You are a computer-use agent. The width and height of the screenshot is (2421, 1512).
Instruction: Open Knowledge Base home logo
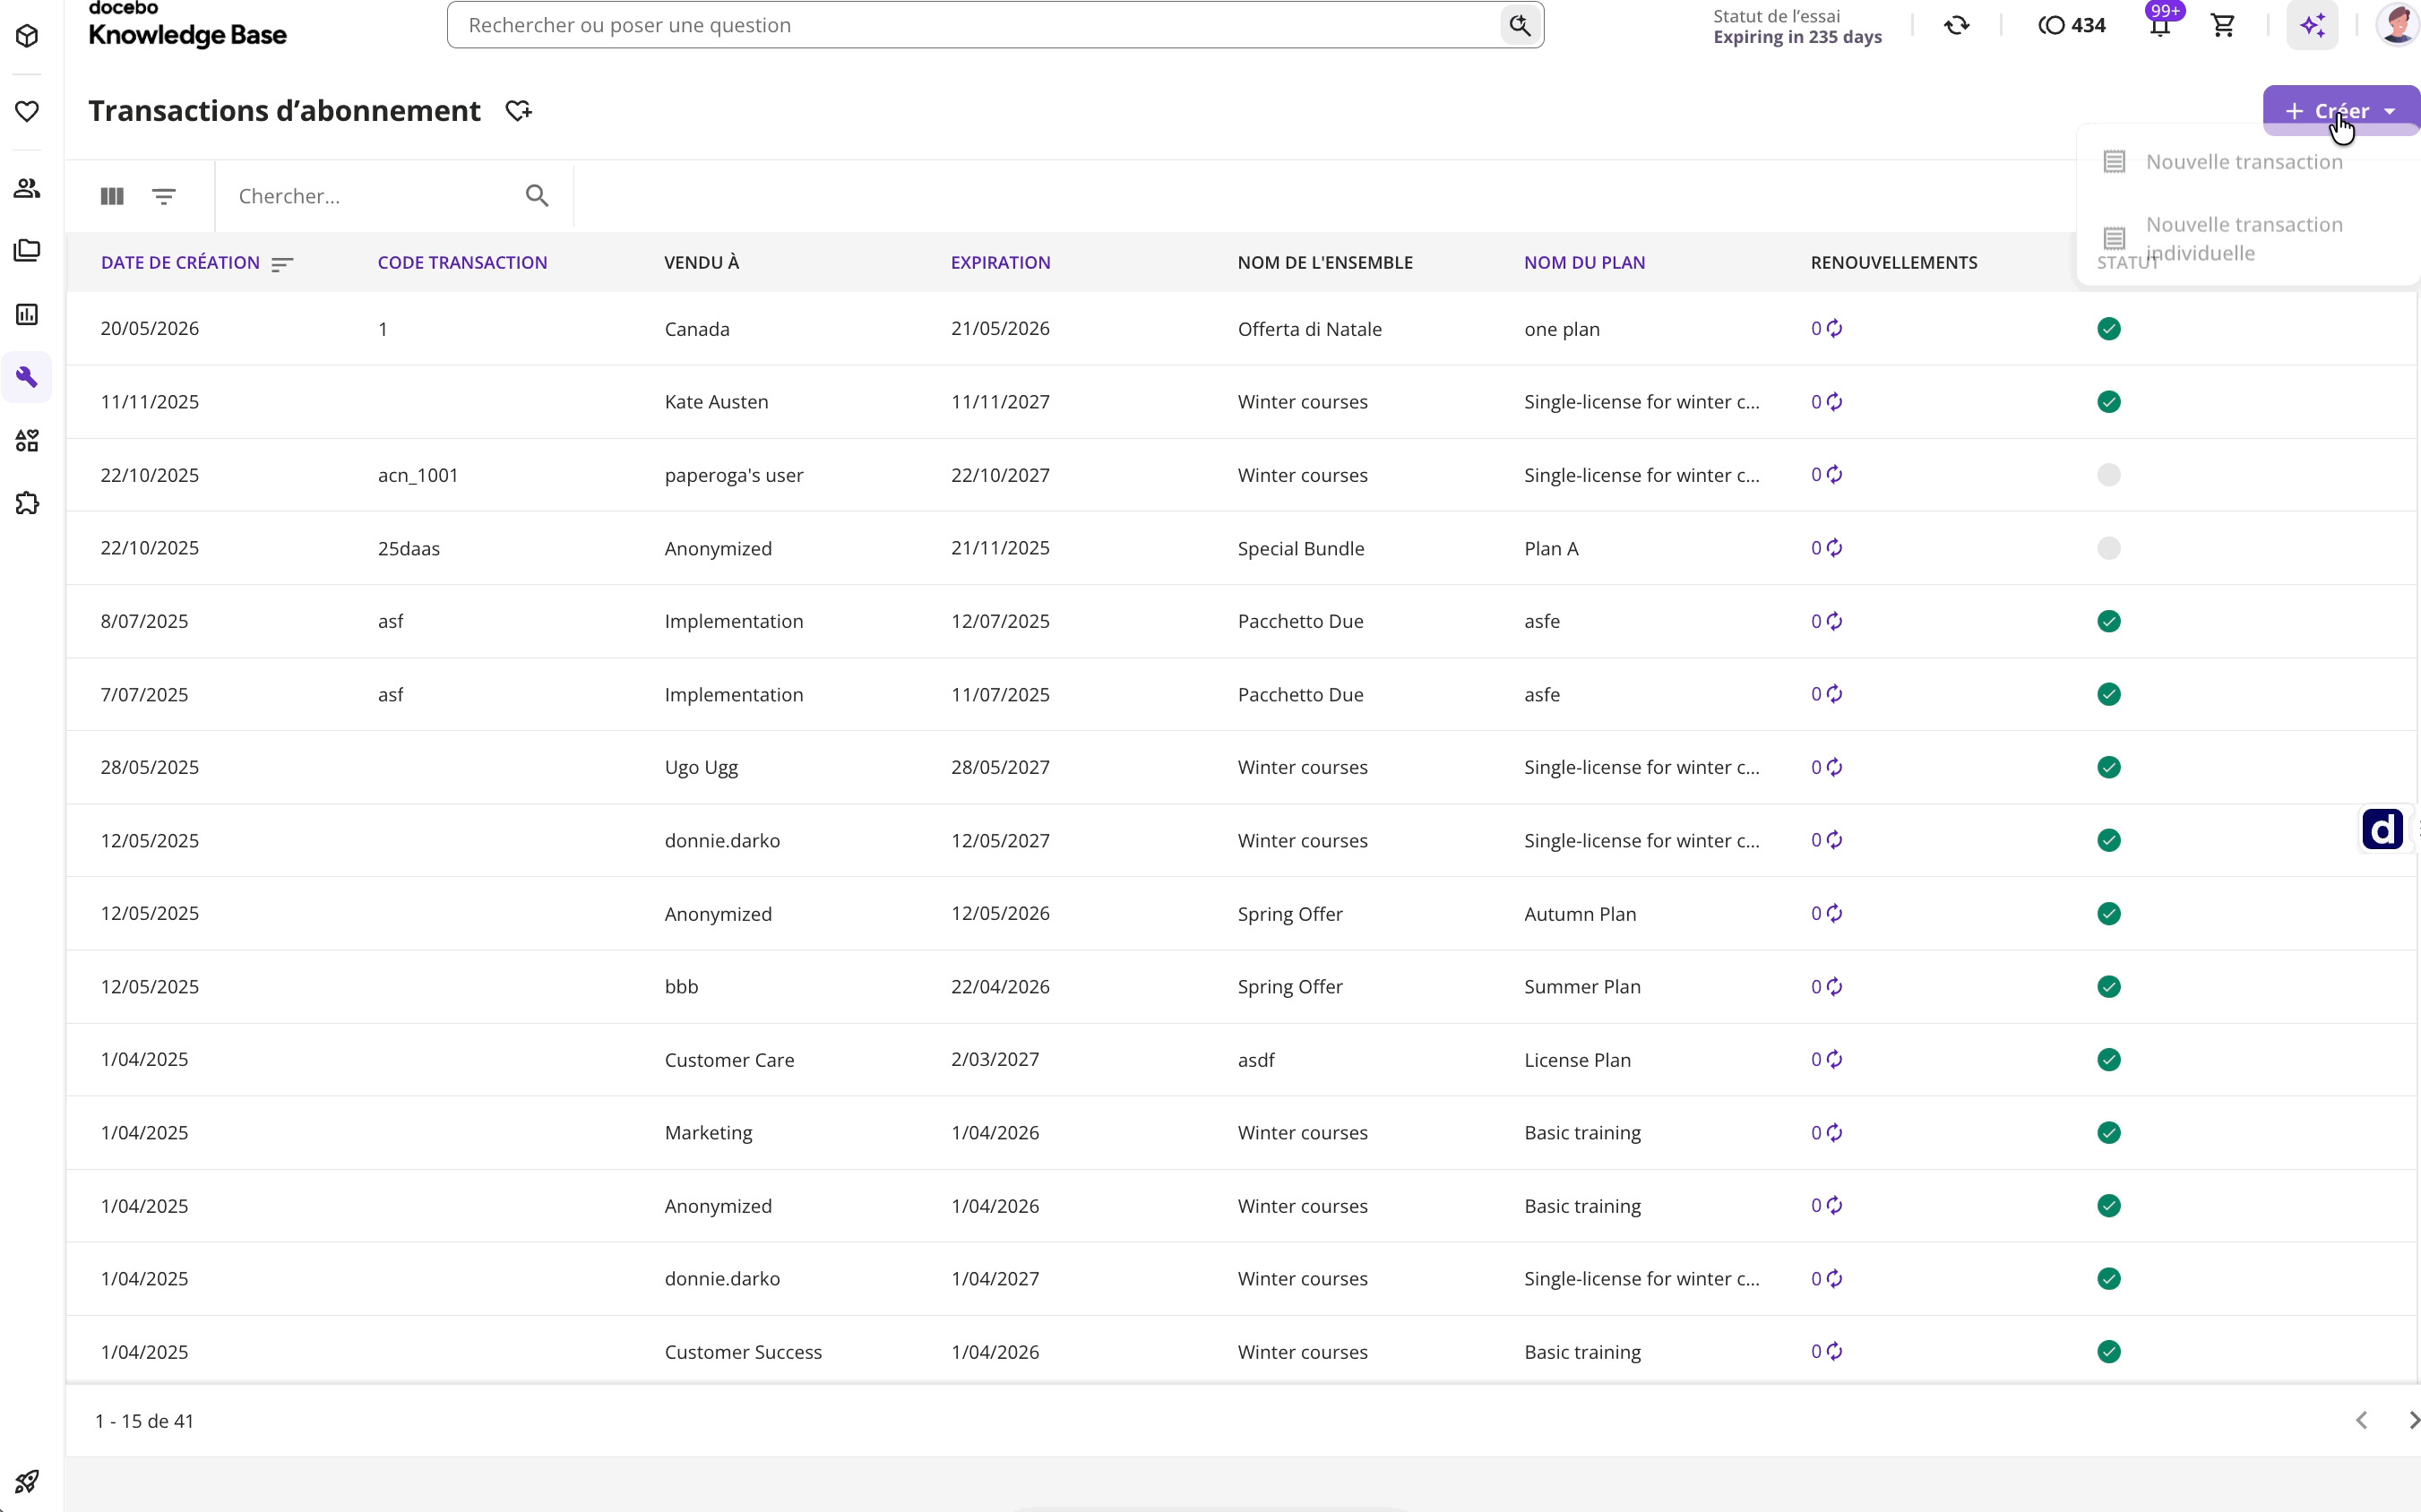(187, 24)
